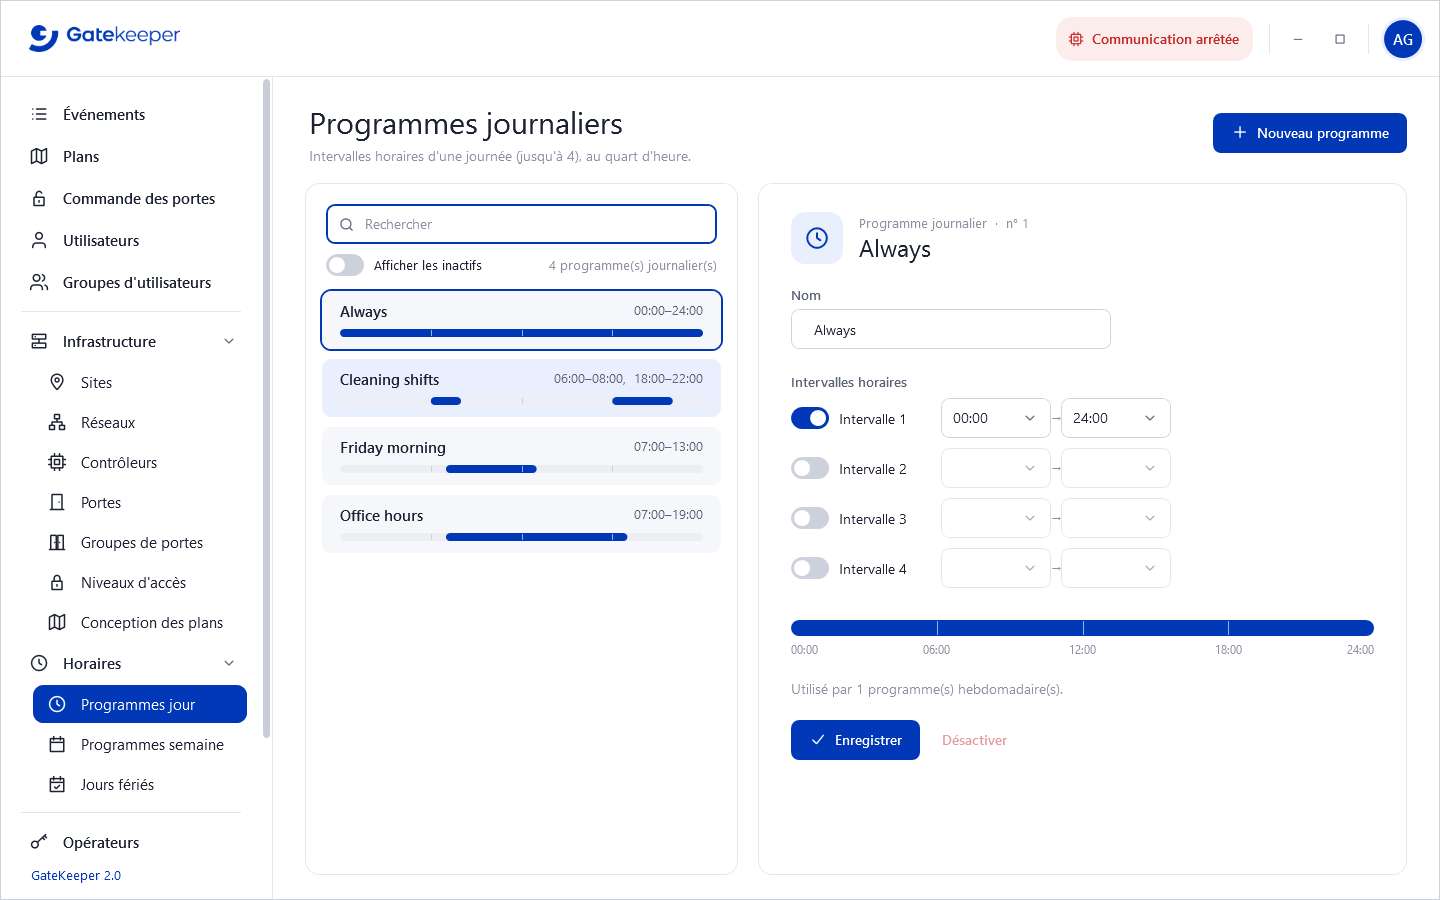Enable the Intervalle 2 switch

(x=810, y=468)
